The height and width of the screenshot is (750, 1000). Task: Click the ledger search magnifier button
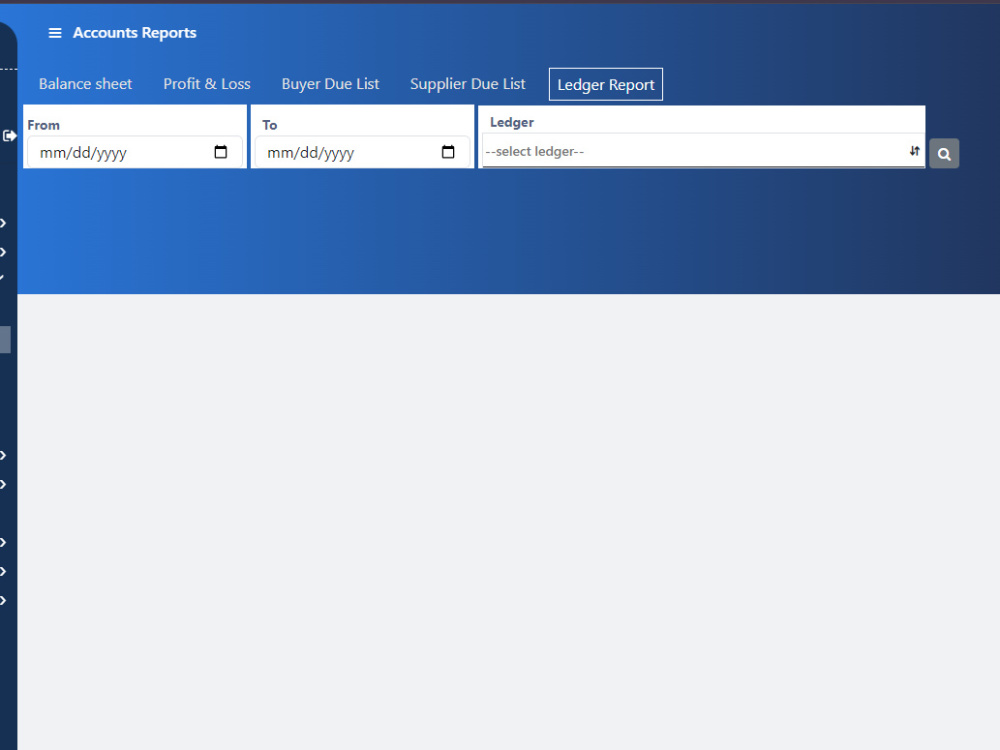(x=944, y=154)
